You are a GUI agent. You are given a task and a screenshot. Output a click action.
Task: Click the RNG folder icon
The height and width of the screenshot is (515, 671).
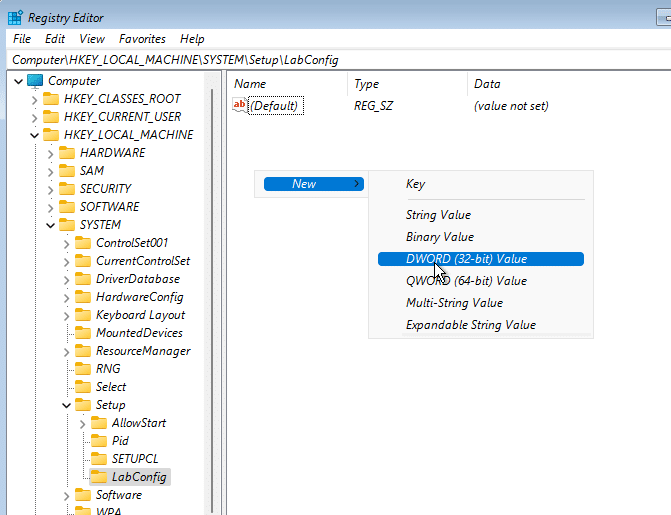tap(83, 369)
